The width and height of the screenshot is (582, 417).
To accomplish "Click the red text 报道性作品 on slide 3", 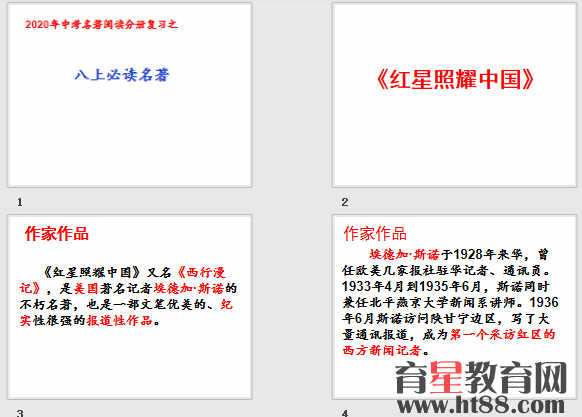I will point(120,320).
